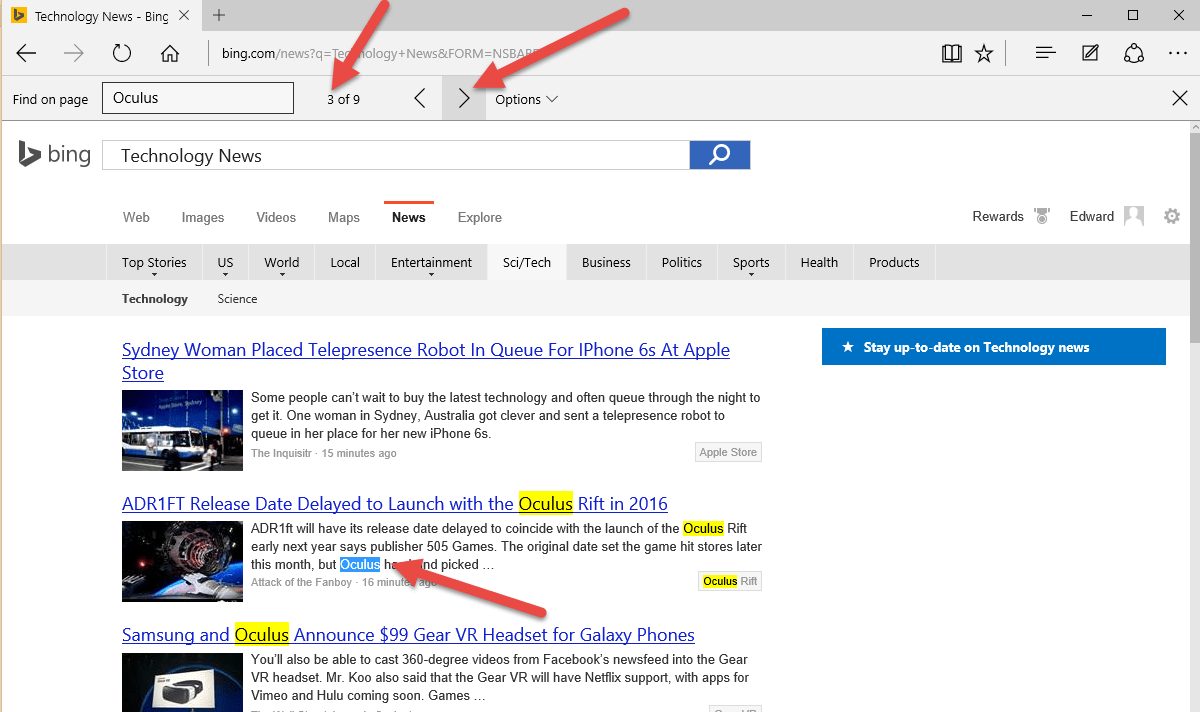Viewport: 1200px width, 712px height.
Task: Click the Edward account name
Action: [1092, 216]
